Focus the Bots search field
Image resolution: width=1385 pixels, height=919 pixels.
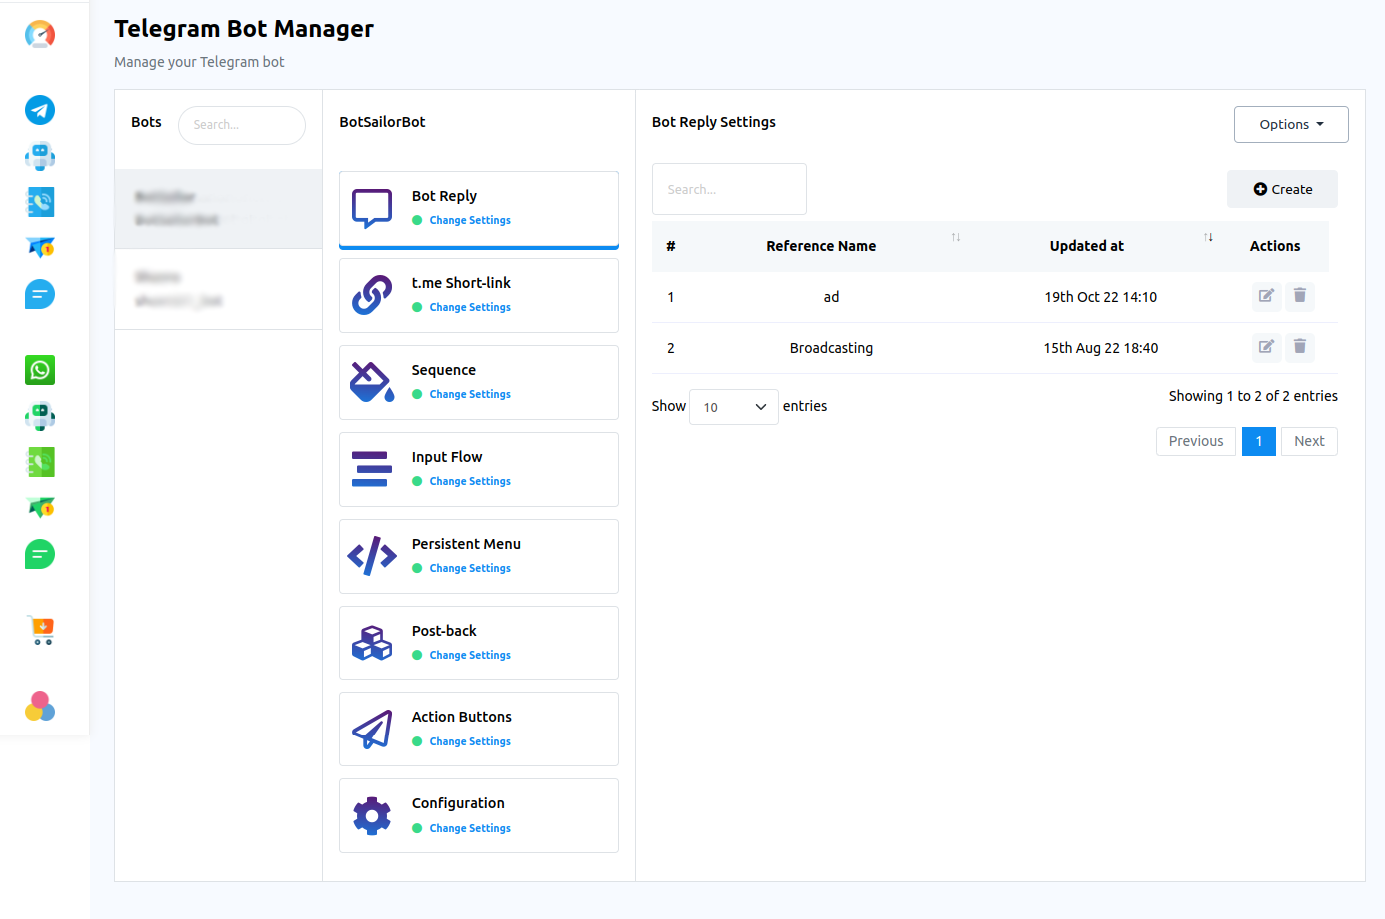click(x=242, y=125)
